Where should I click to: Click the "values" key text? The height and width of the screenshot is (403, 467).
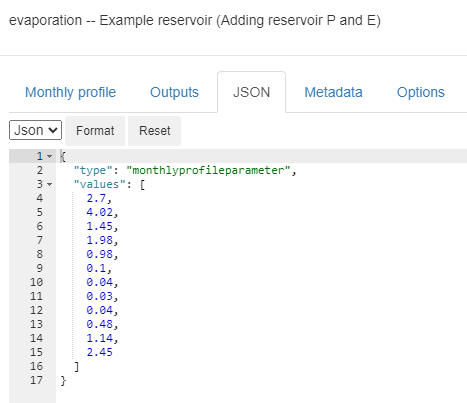pyautogui.click(x=96, y=184)
